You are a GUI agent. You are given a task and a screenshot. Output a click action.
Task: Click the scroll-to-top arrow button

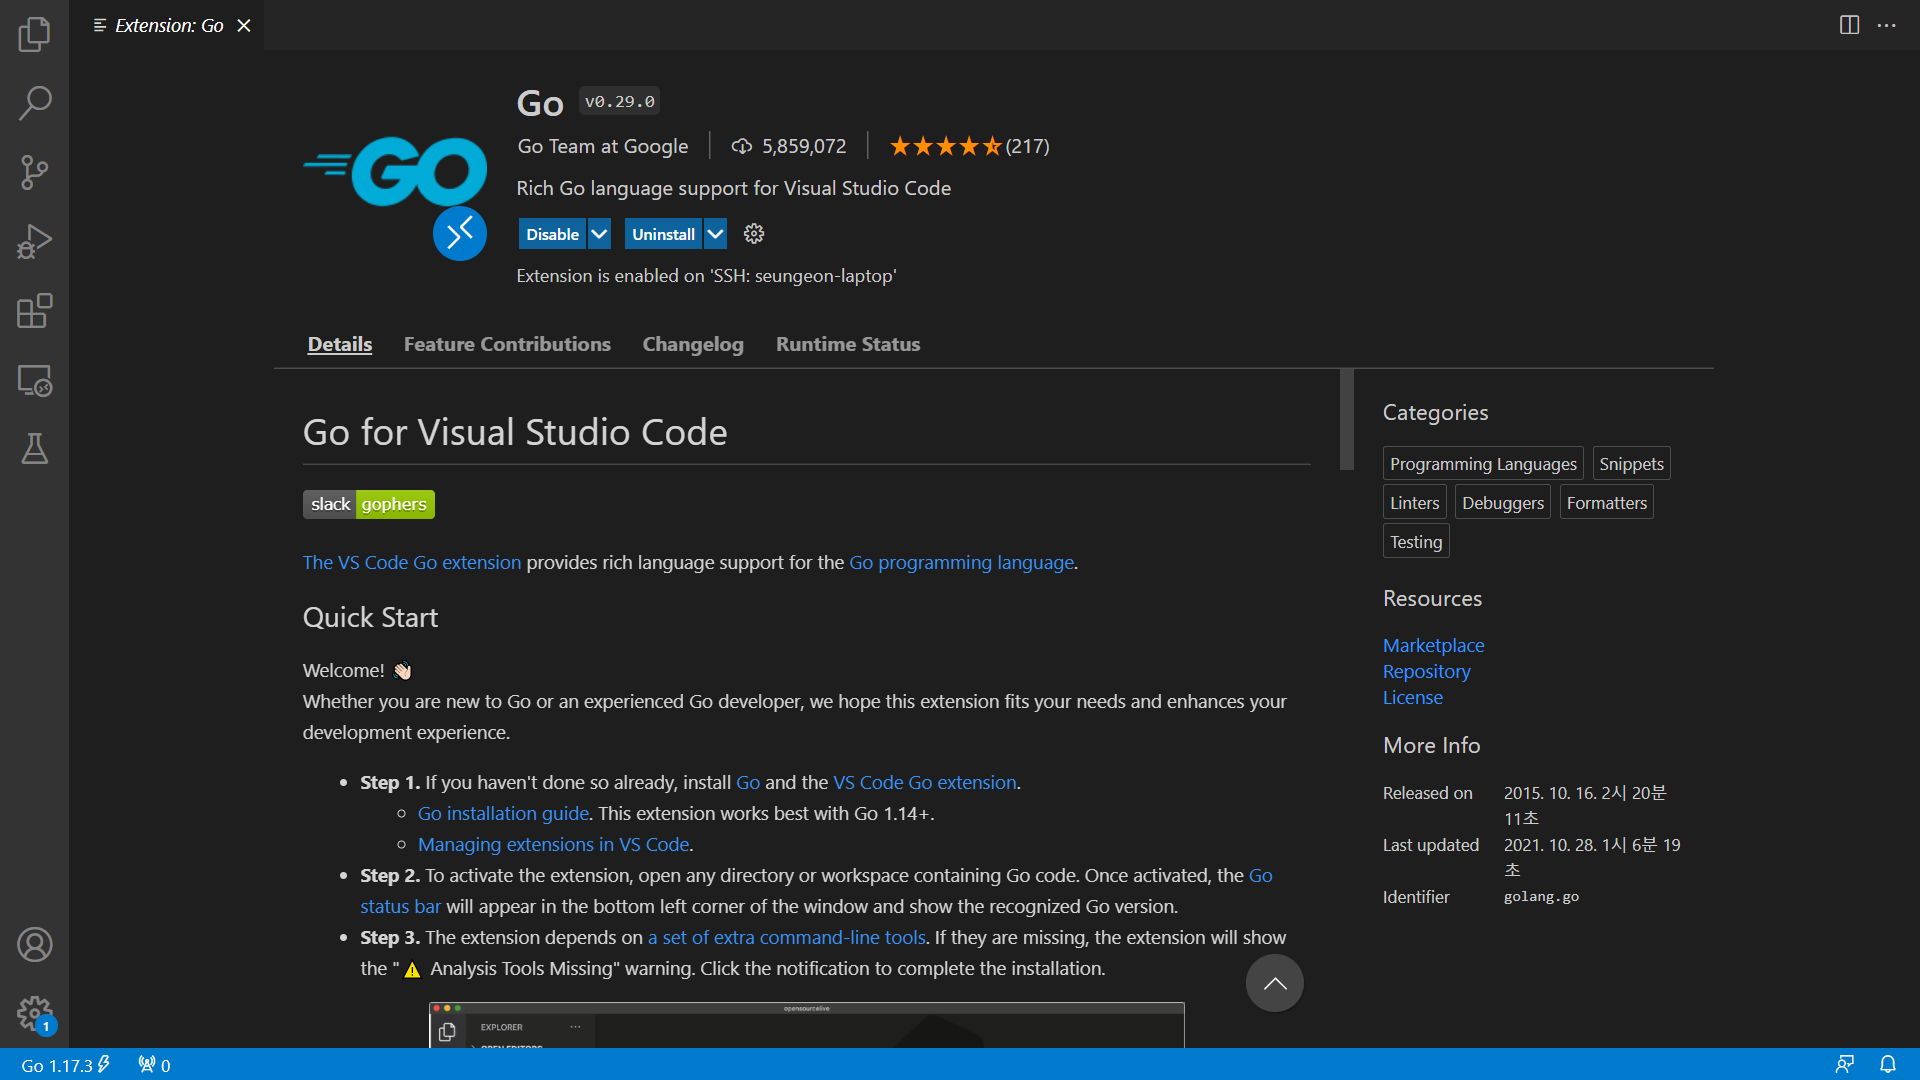point(1274,983)
